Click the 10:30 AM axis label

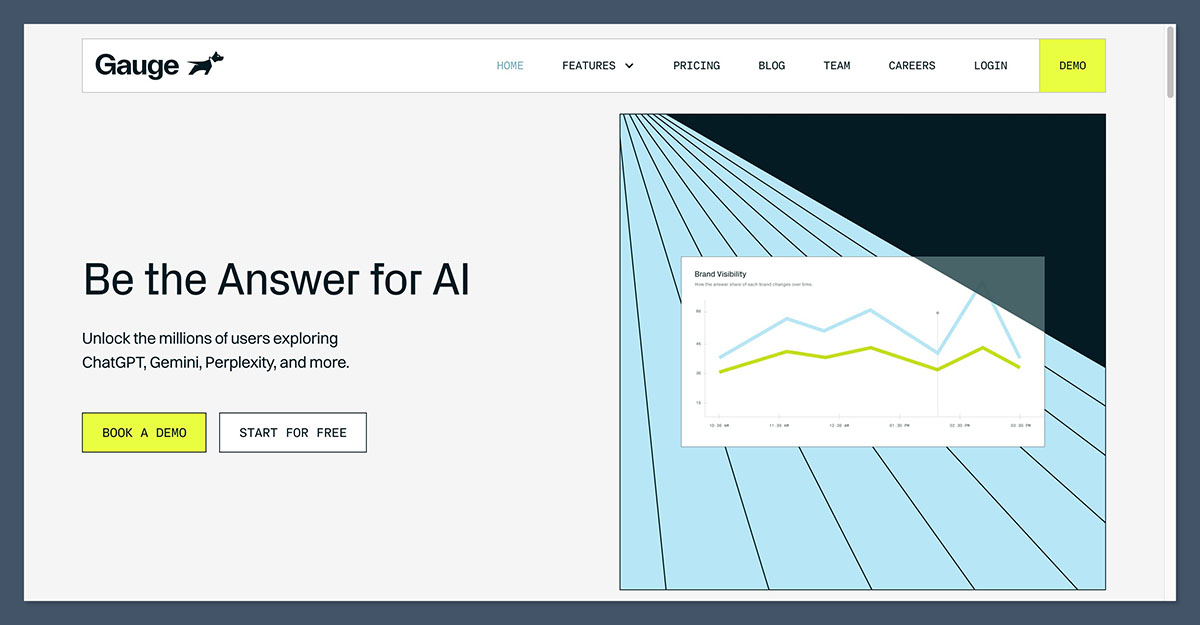718,425
